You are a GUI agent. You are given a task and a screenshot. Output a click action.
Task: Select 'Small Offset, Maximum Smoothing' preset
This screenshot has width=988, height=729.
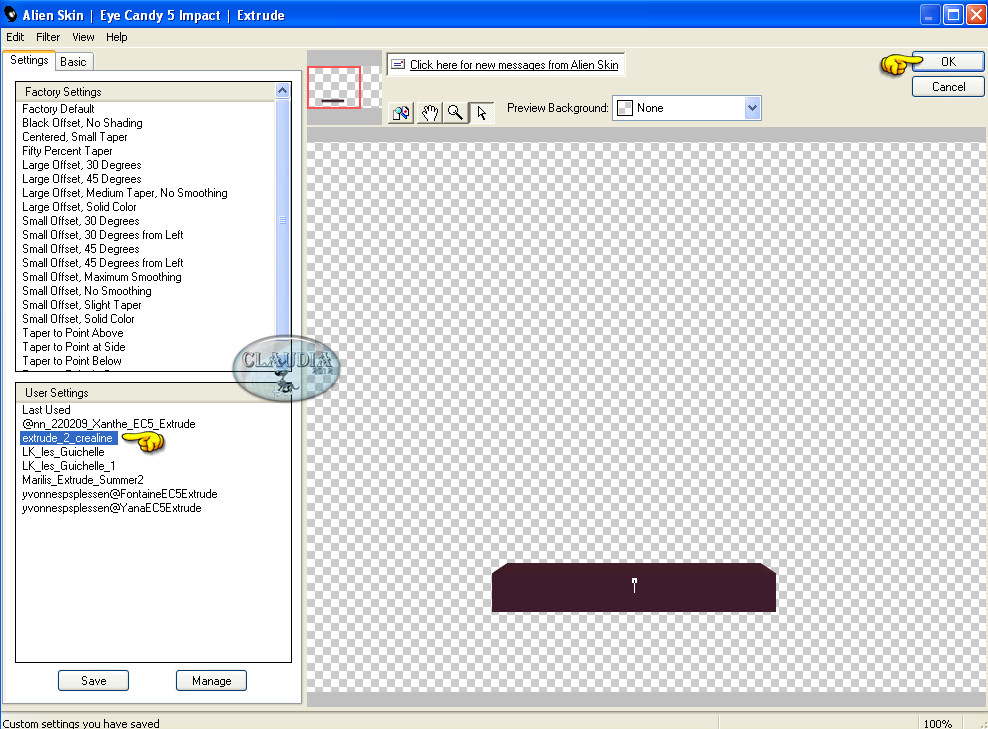pos(102,277)
